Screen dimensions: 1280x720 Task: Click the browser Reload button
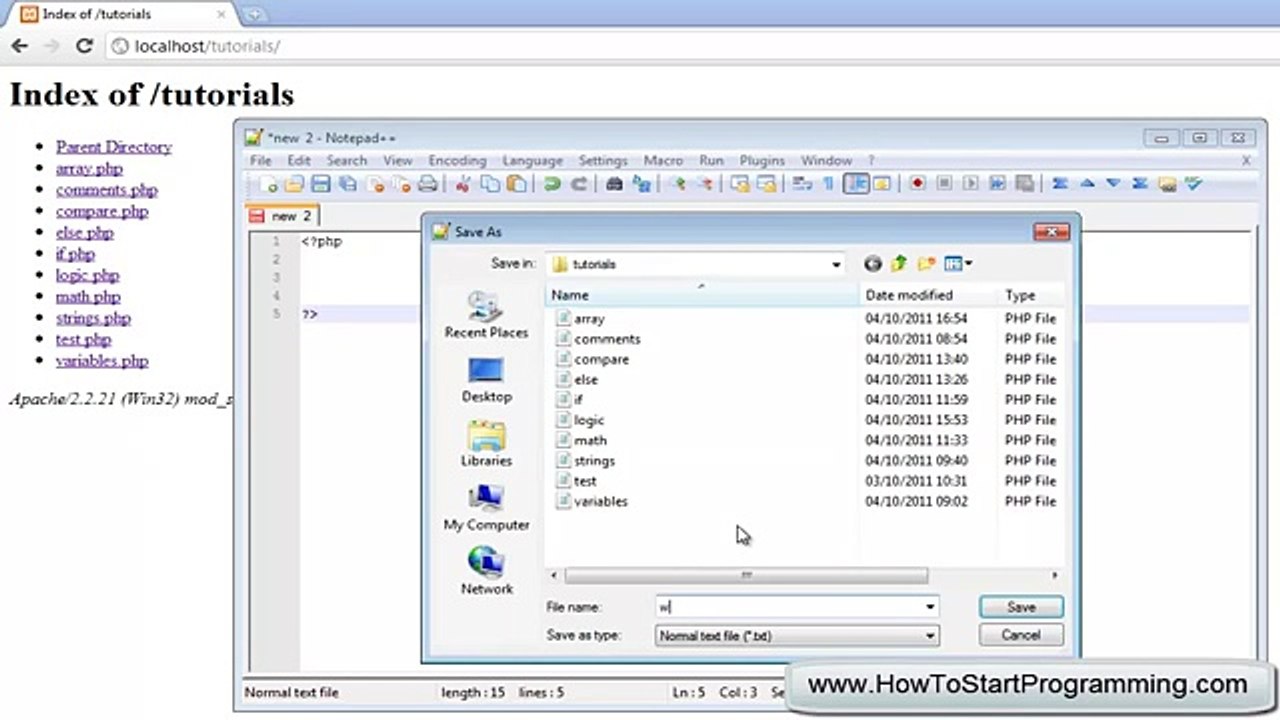point(84,46)
